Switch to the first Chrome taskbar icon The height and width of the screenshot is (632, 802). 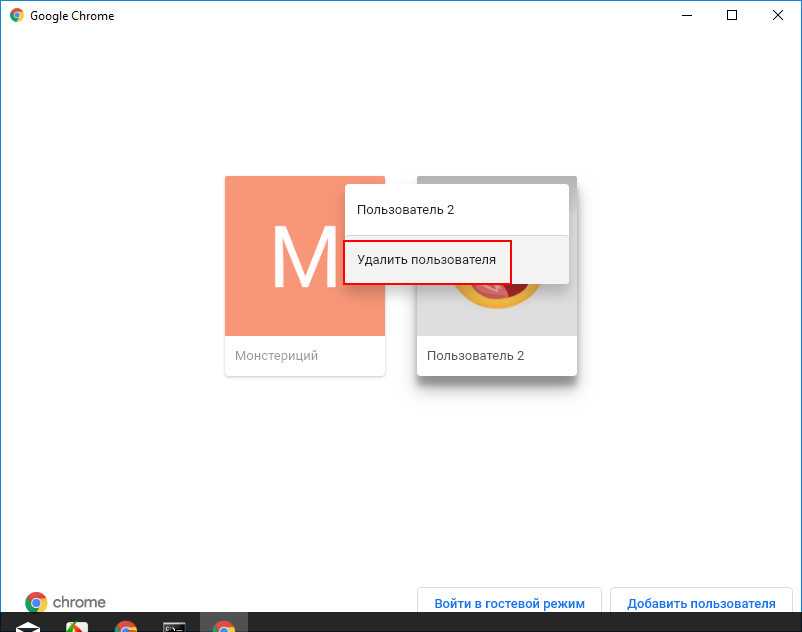coord(126,626)
